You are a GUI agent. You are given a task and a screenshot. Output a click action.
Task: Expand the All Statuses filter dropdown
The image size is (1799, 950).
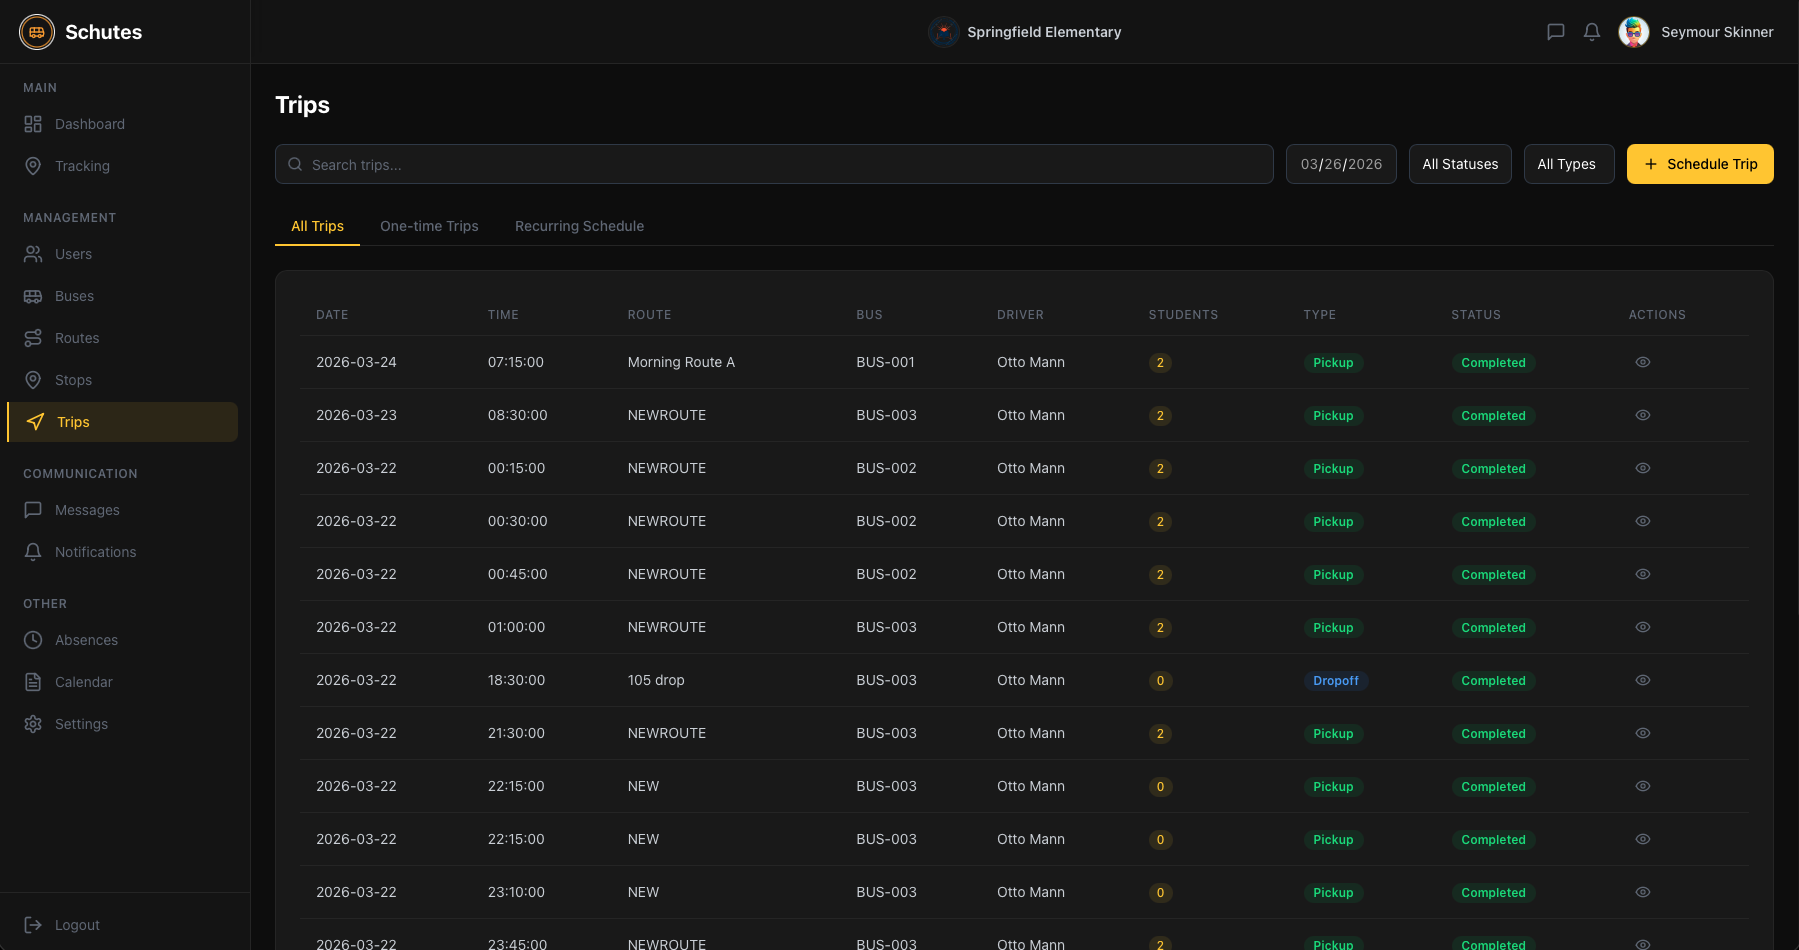[1459, 164]
